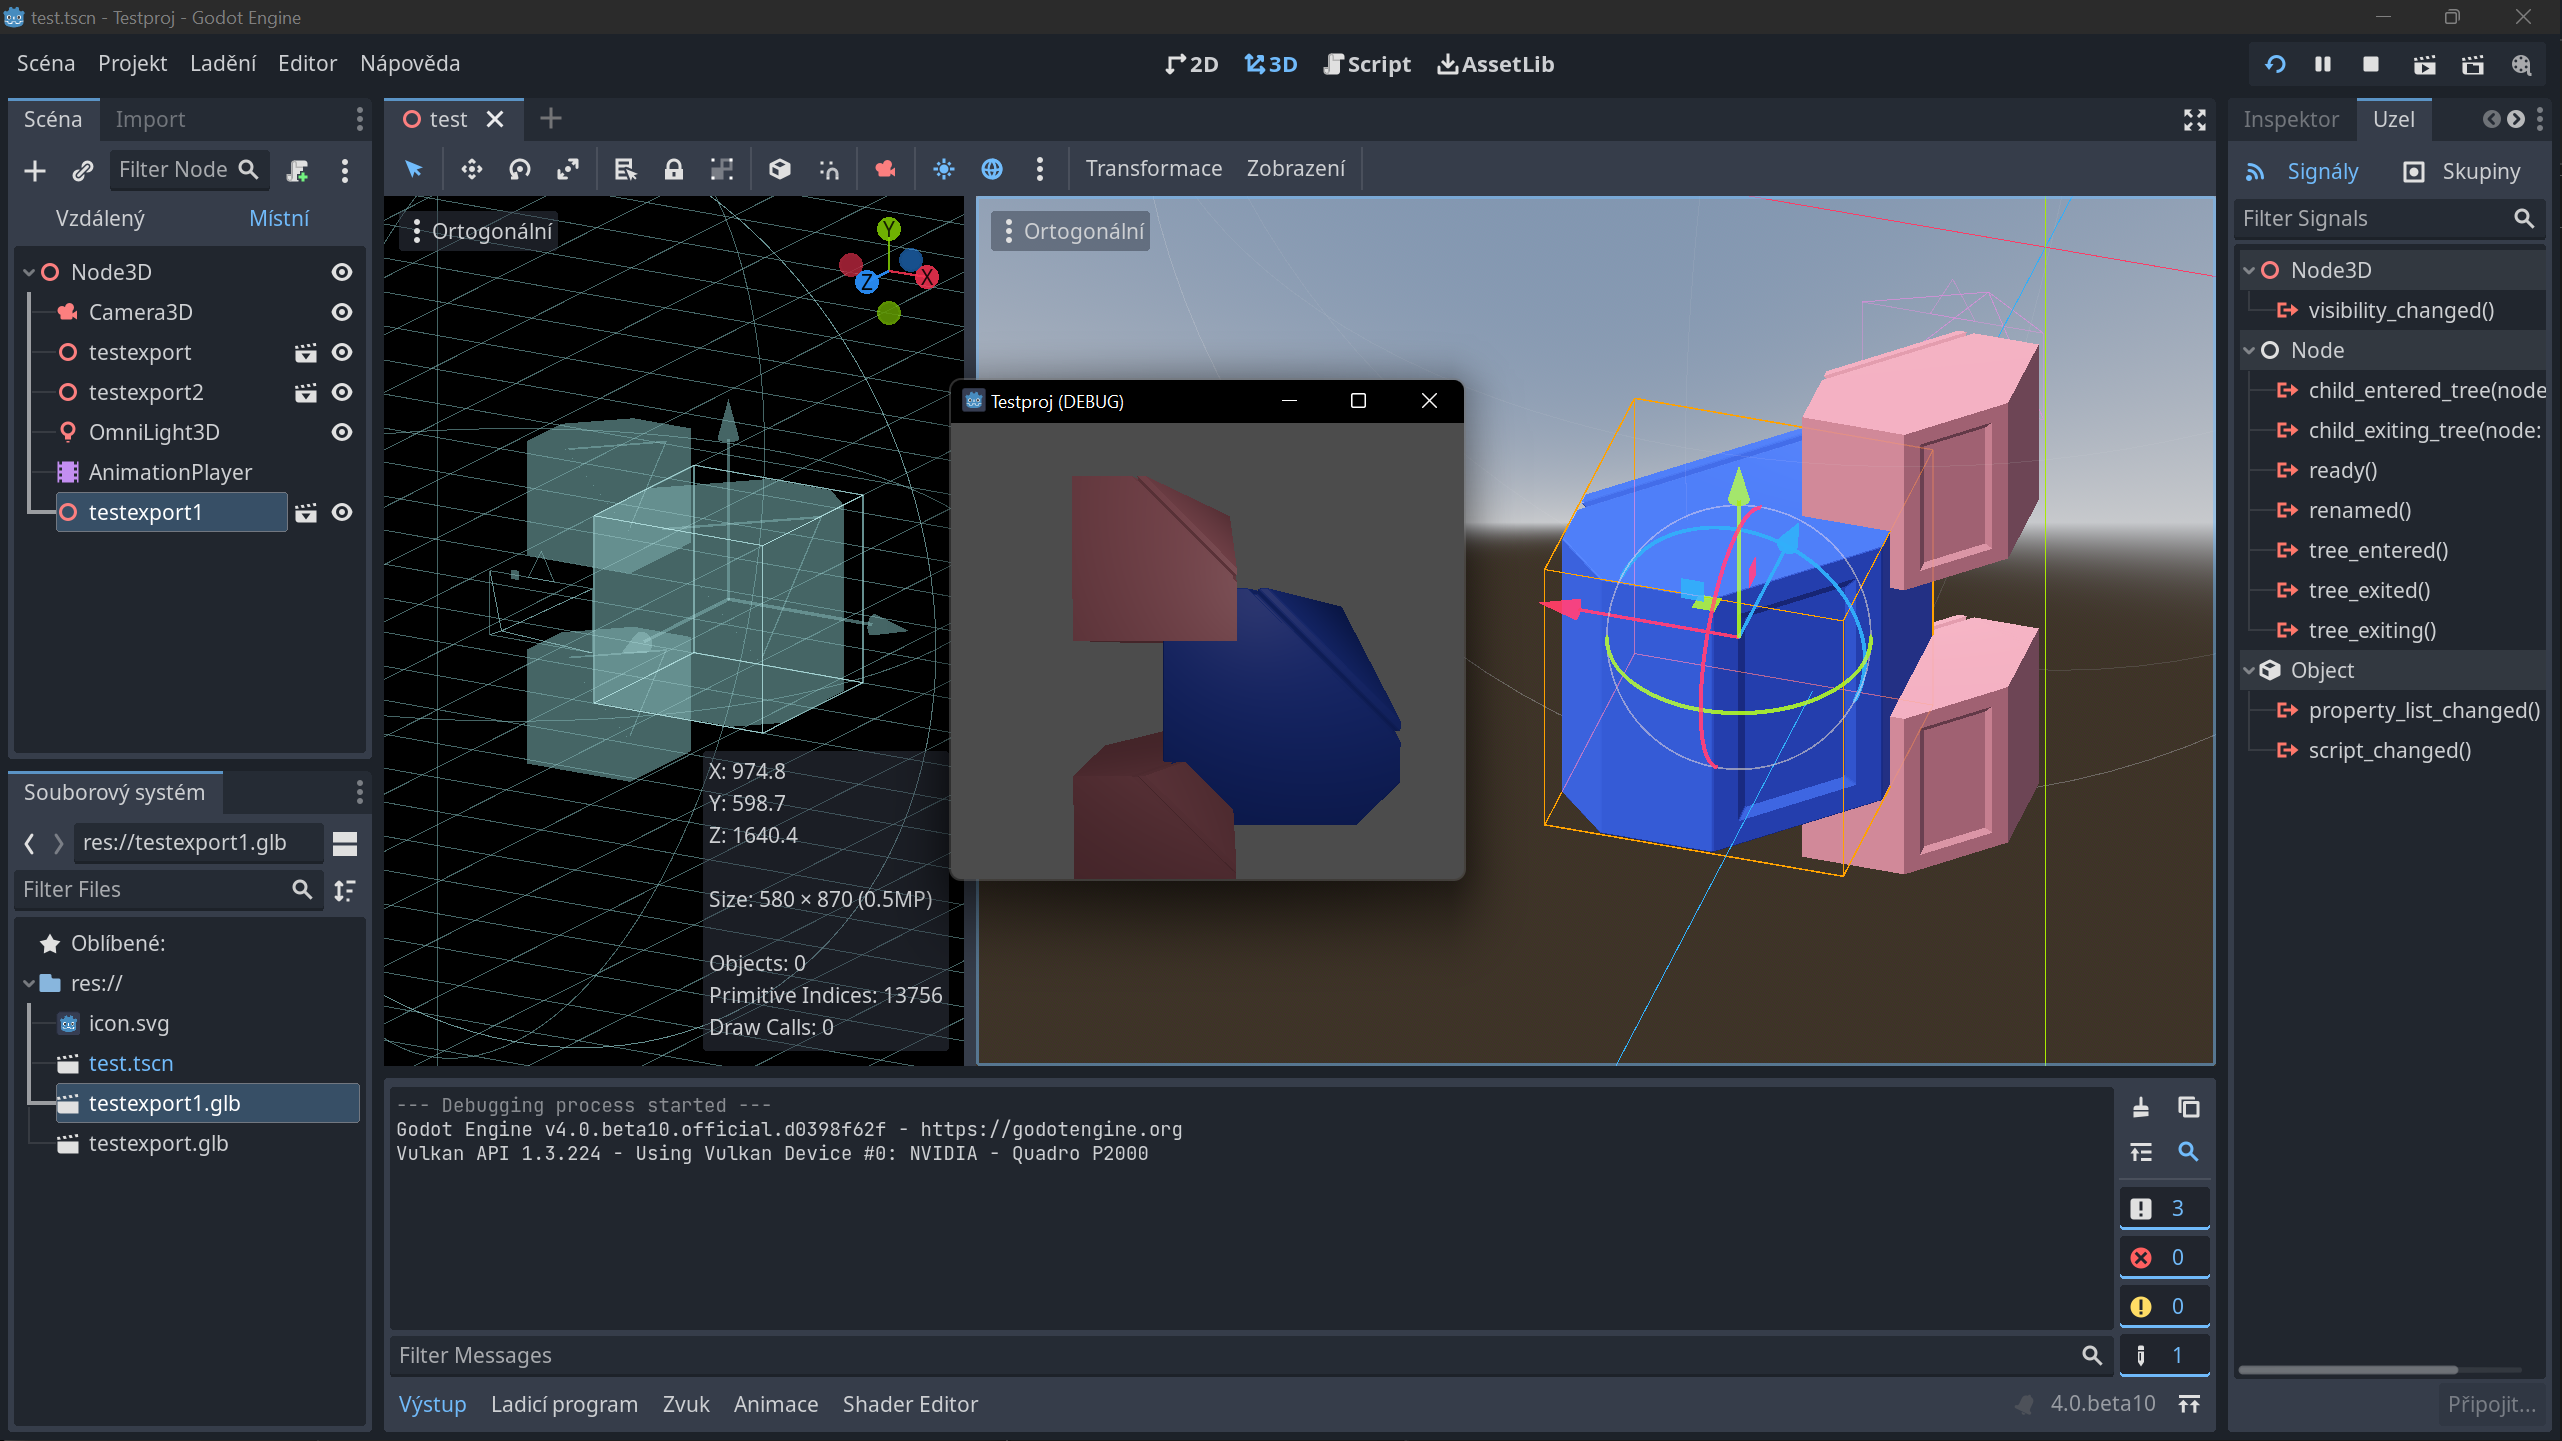Collapse the Node3D scene tree root
The width and height of the screenshot is (2562, 1441).
point(29,273)
